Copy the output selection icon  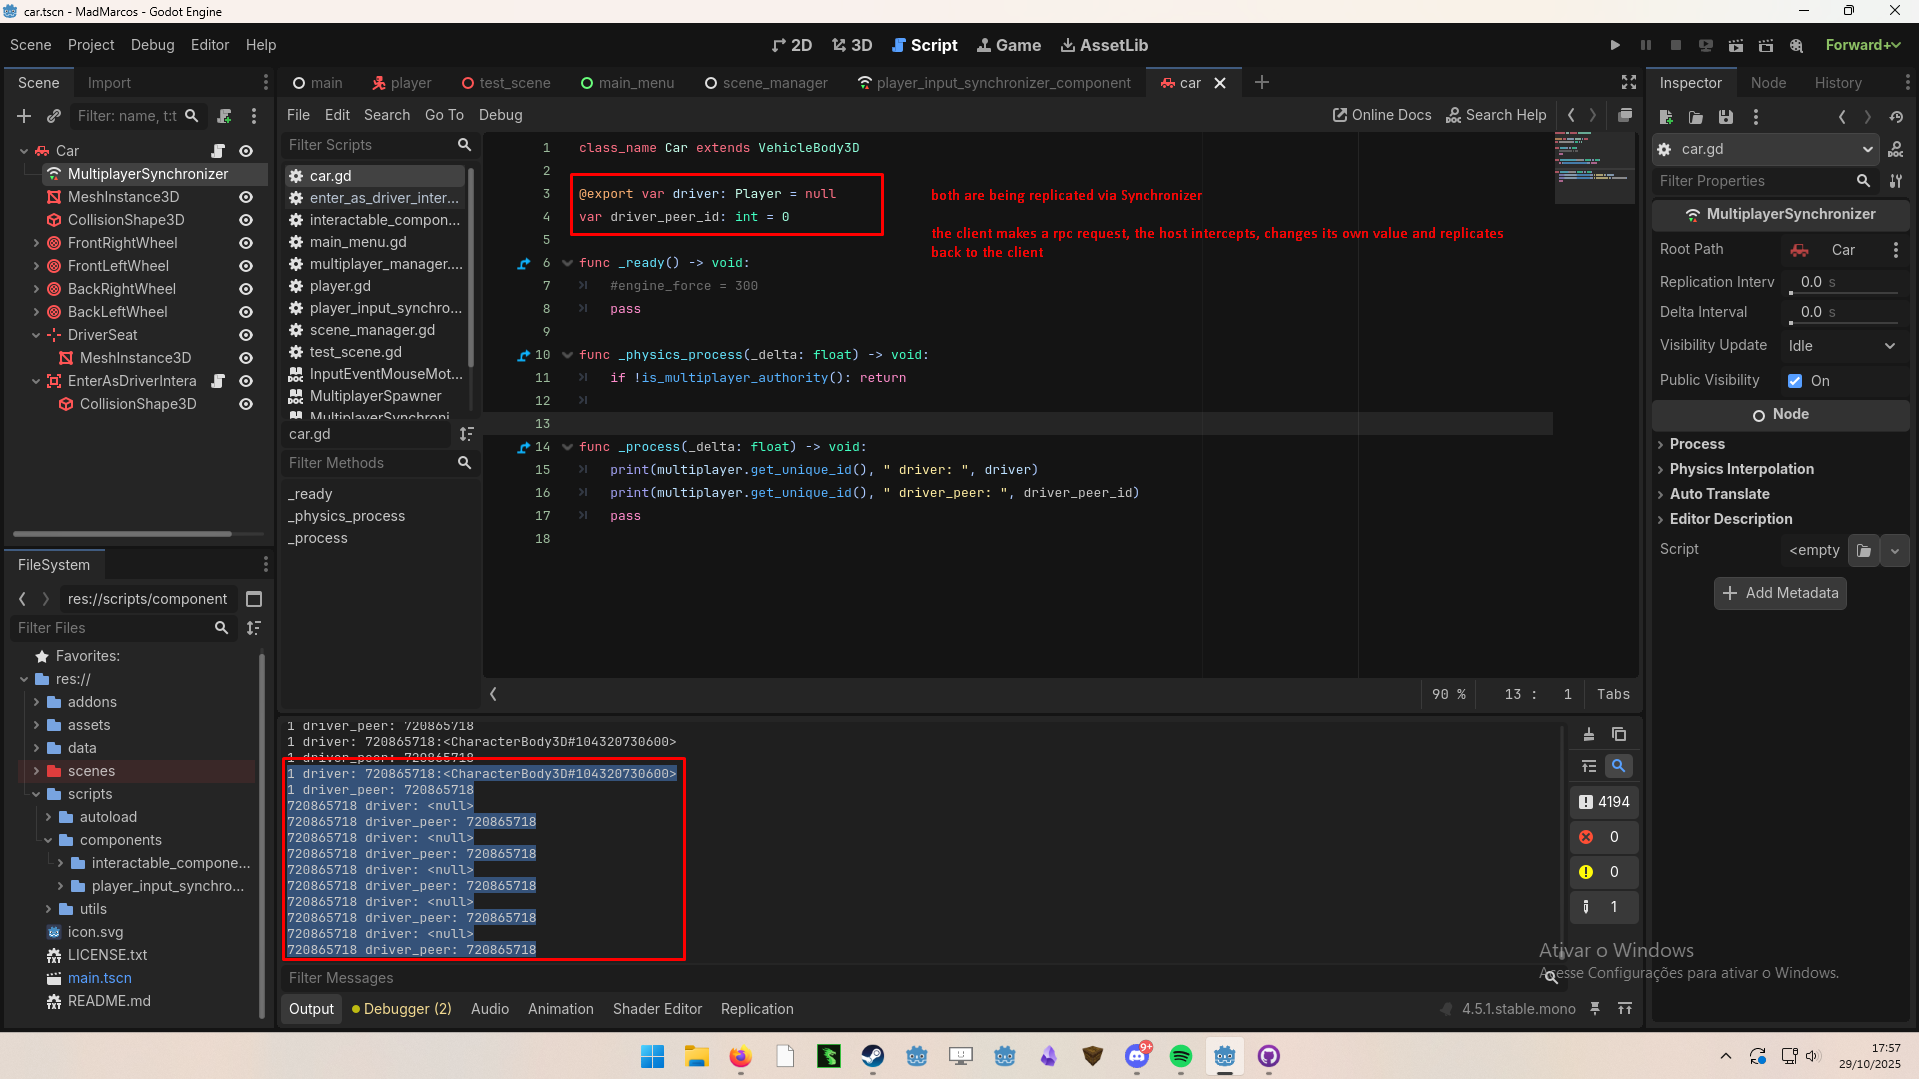[1619, 734]
